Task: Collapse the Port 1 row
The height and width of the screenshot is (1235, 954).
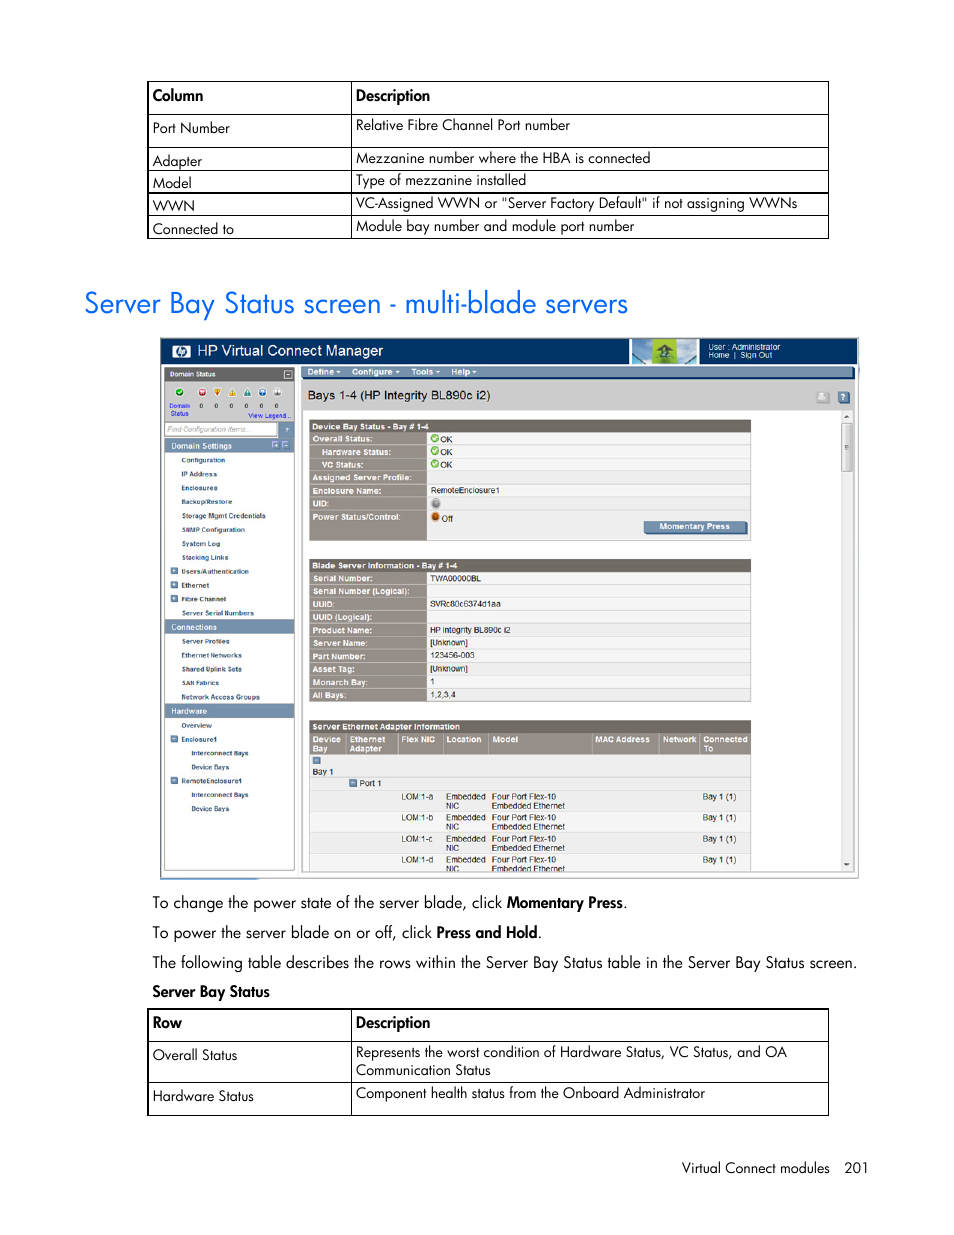Action: coord(353,783)
